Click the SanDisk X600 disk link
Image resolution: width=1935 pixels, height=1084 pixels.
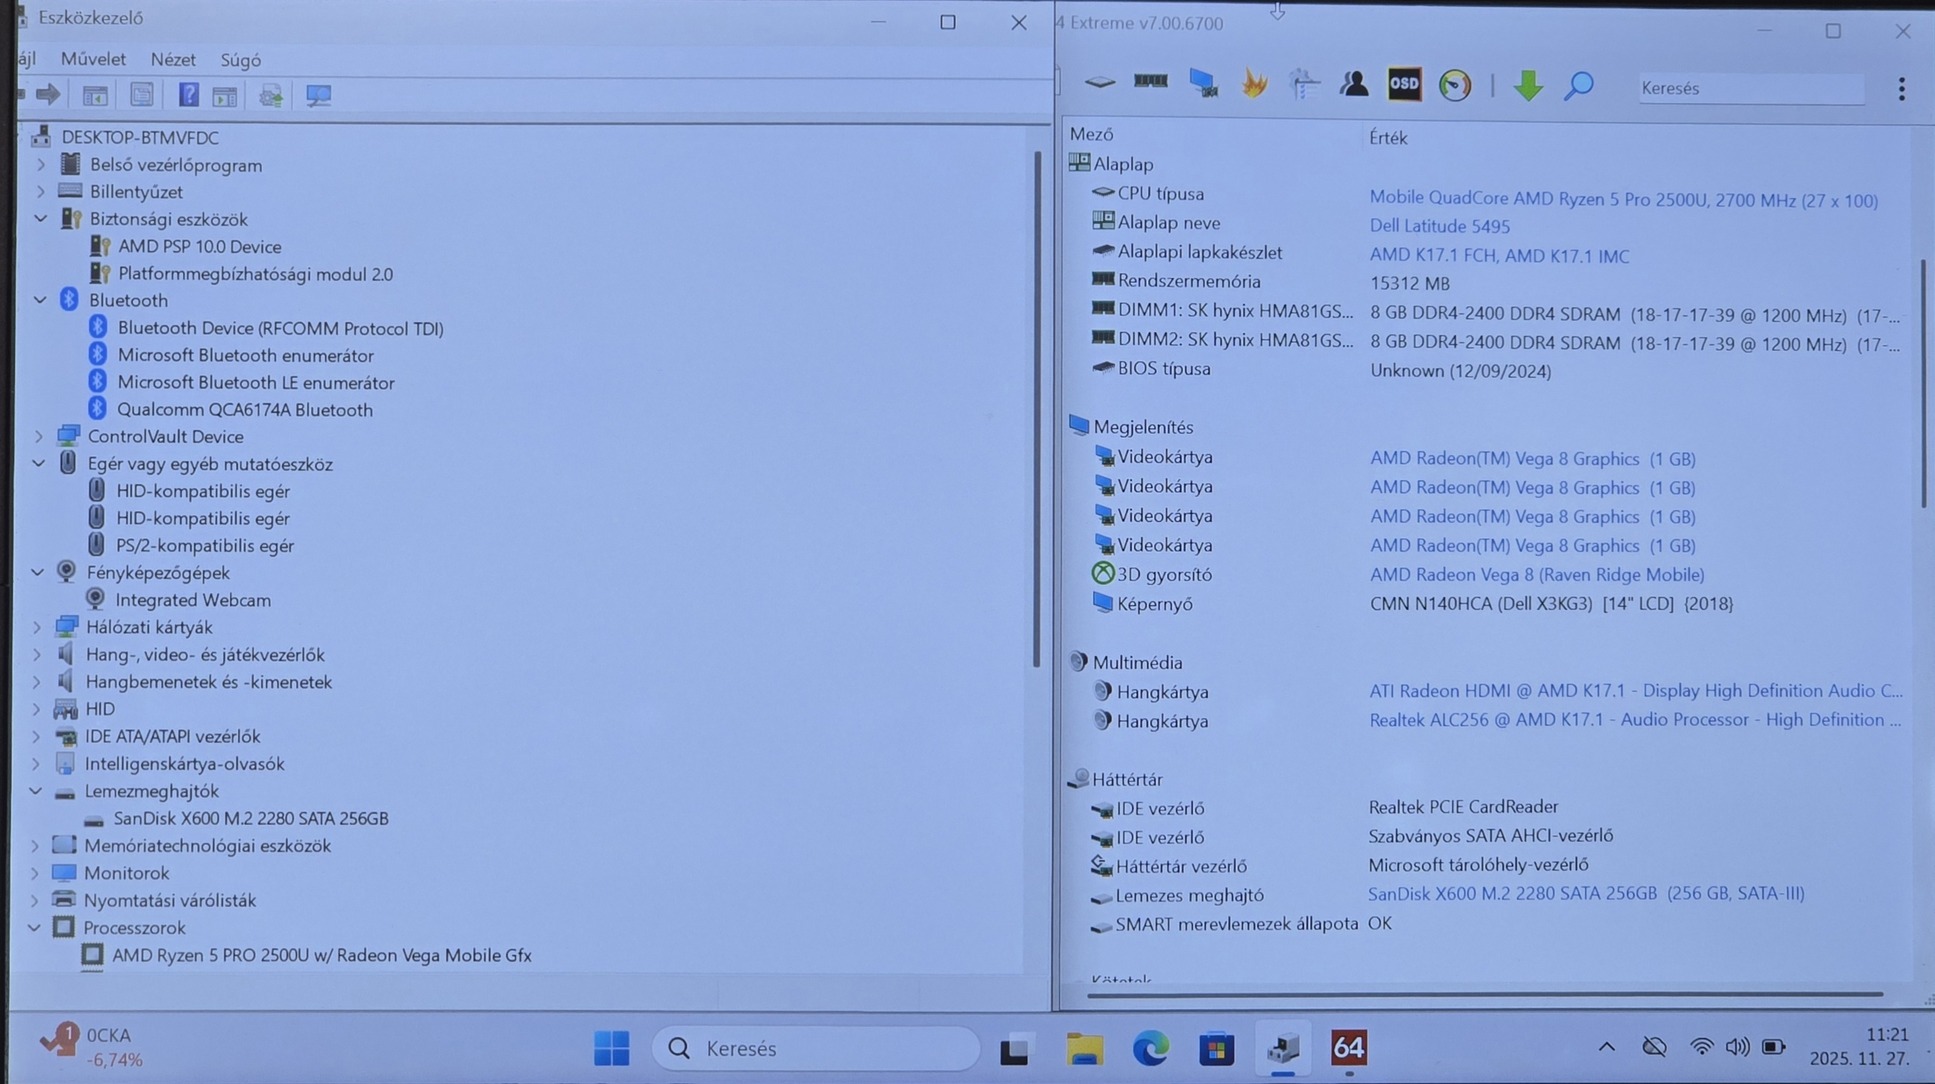tap(1585, 894)
